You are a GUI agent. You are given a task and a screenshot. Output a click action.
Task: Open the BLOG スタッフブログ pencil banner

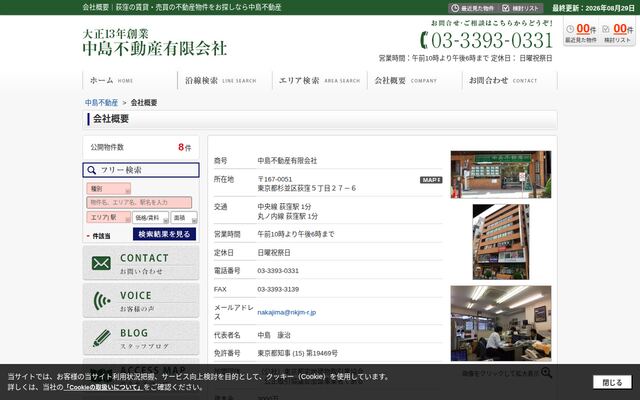(x=141, y=338)
